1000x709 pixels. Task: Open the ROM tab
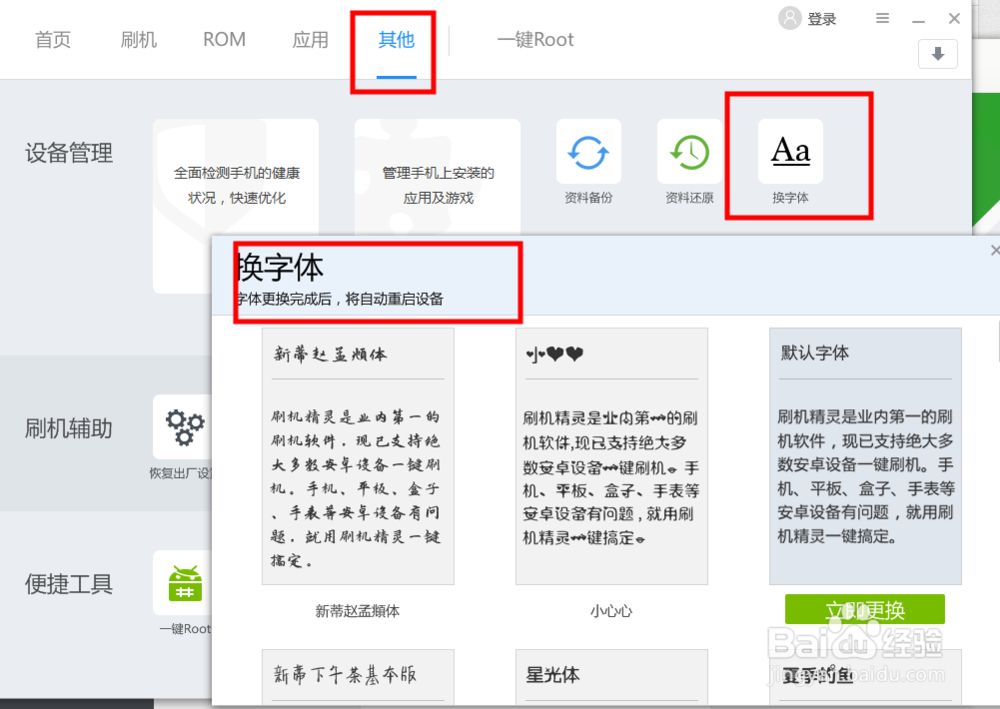coord(224,40)
